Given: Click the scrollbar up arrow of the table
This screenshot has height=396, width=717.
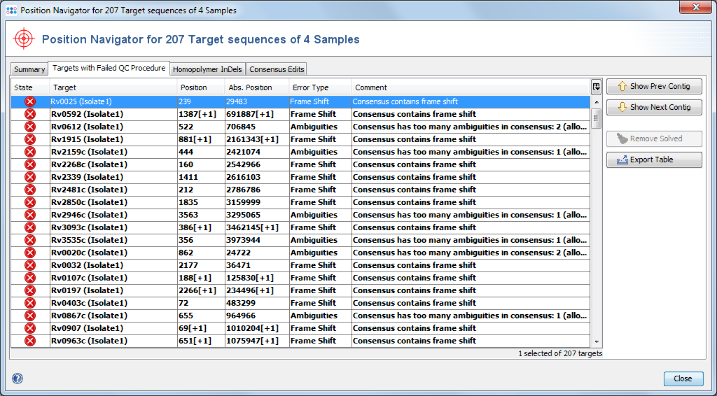Looking at the screenshot, I should pos(596,102).
